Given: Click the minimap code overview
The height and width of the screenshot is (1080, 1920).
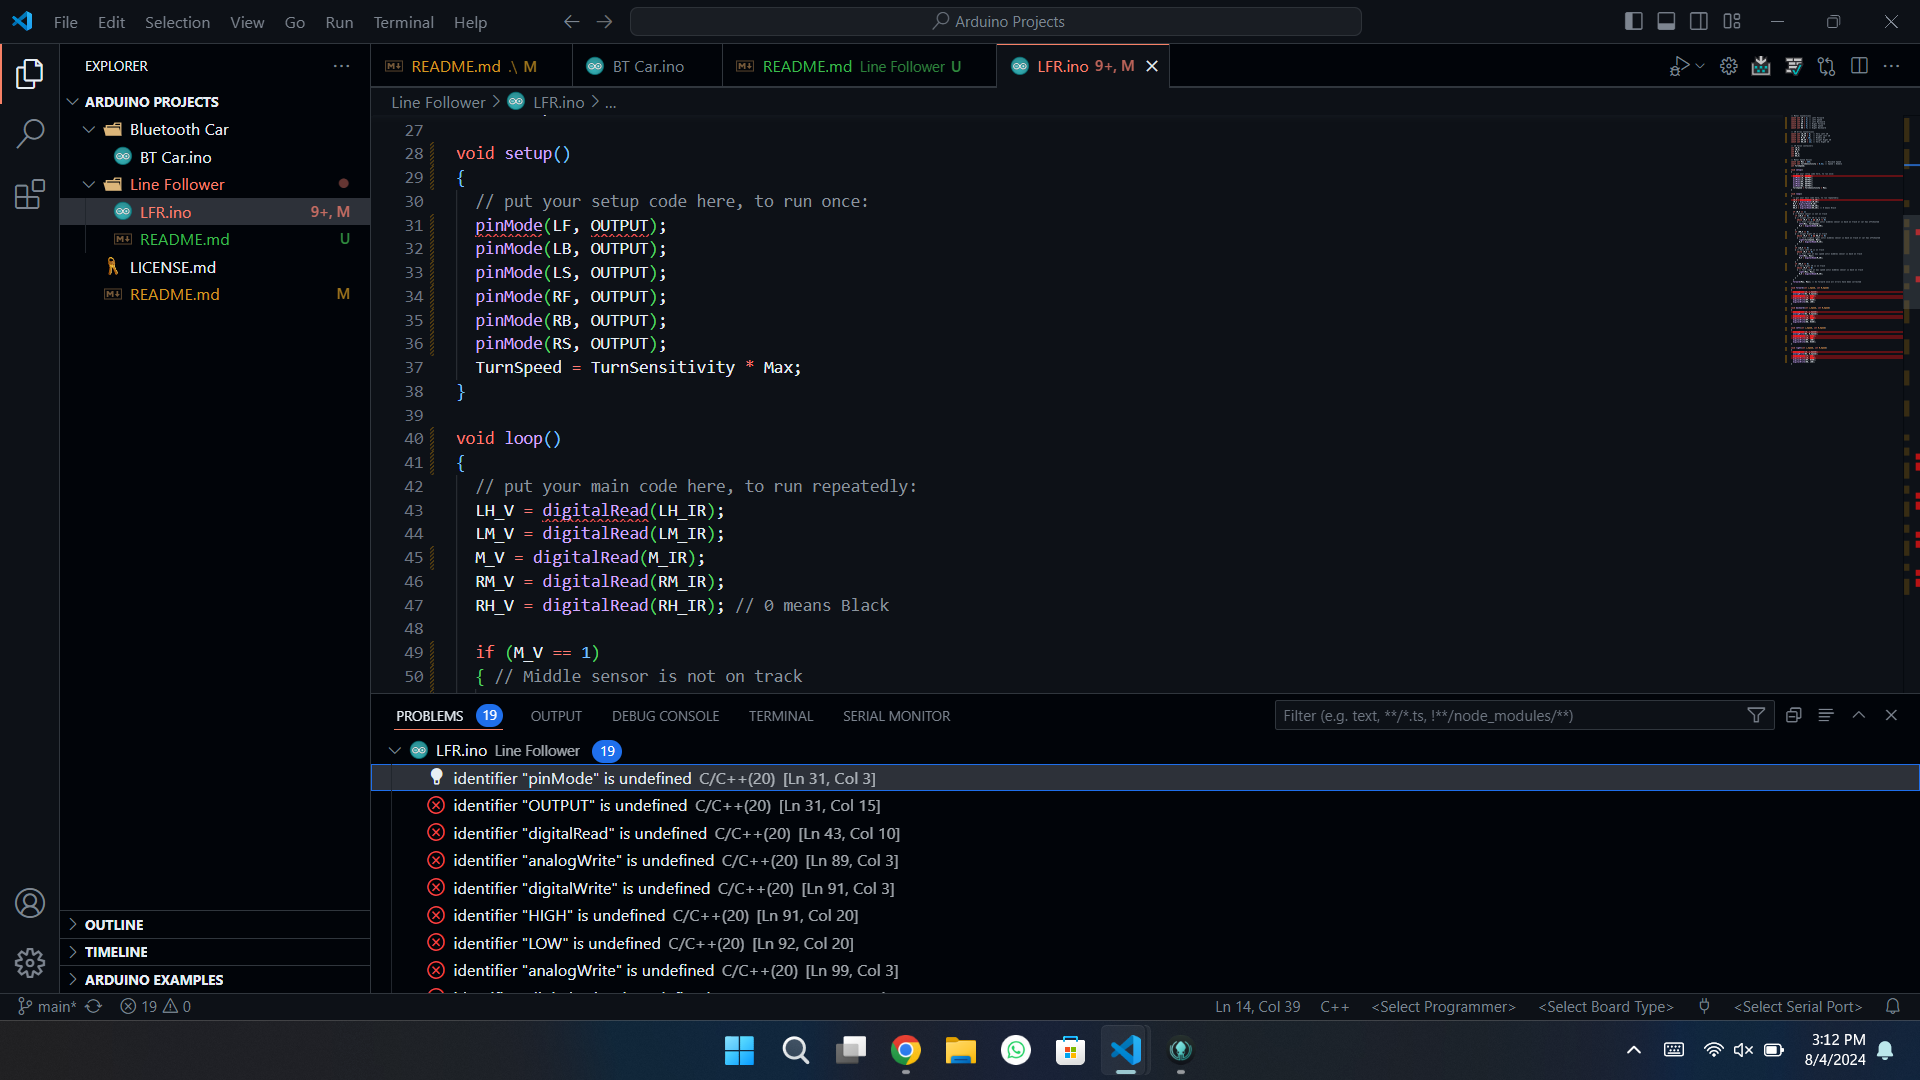Looking at the screenshot, I should click(1842, 240).
